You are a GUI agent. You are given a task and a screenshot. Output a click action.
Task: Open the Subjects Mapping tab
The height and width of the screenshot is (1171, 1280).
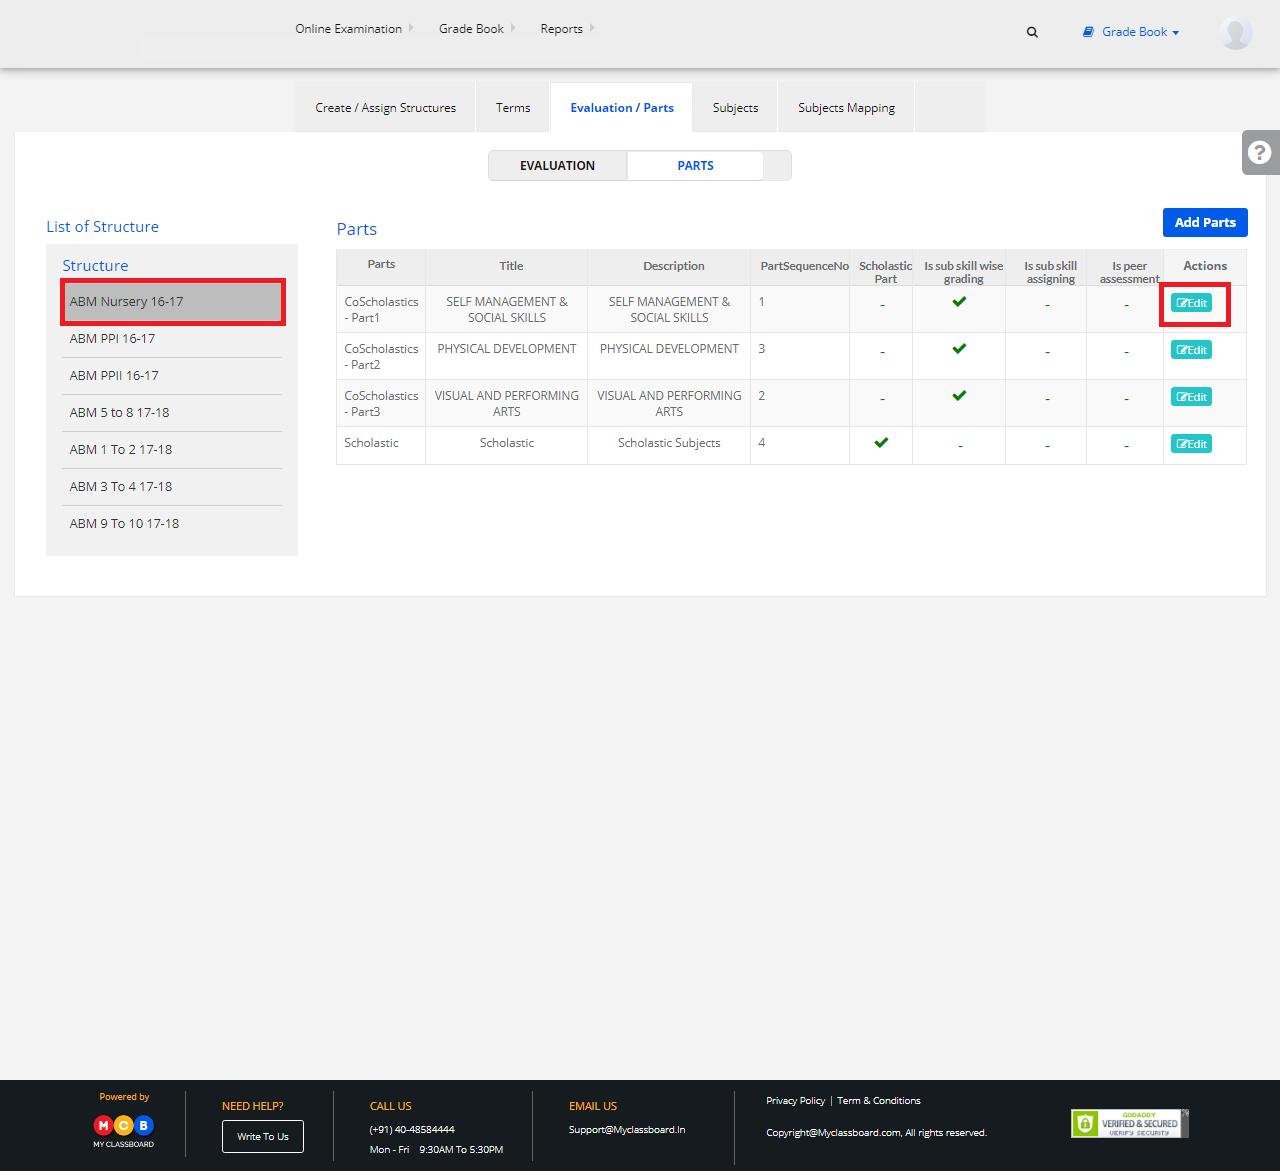[846, 108]
